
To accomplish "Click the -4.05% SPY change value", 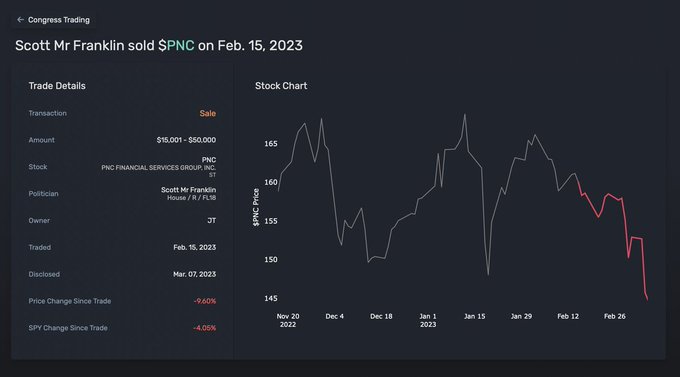I will [x=204, y=328].
